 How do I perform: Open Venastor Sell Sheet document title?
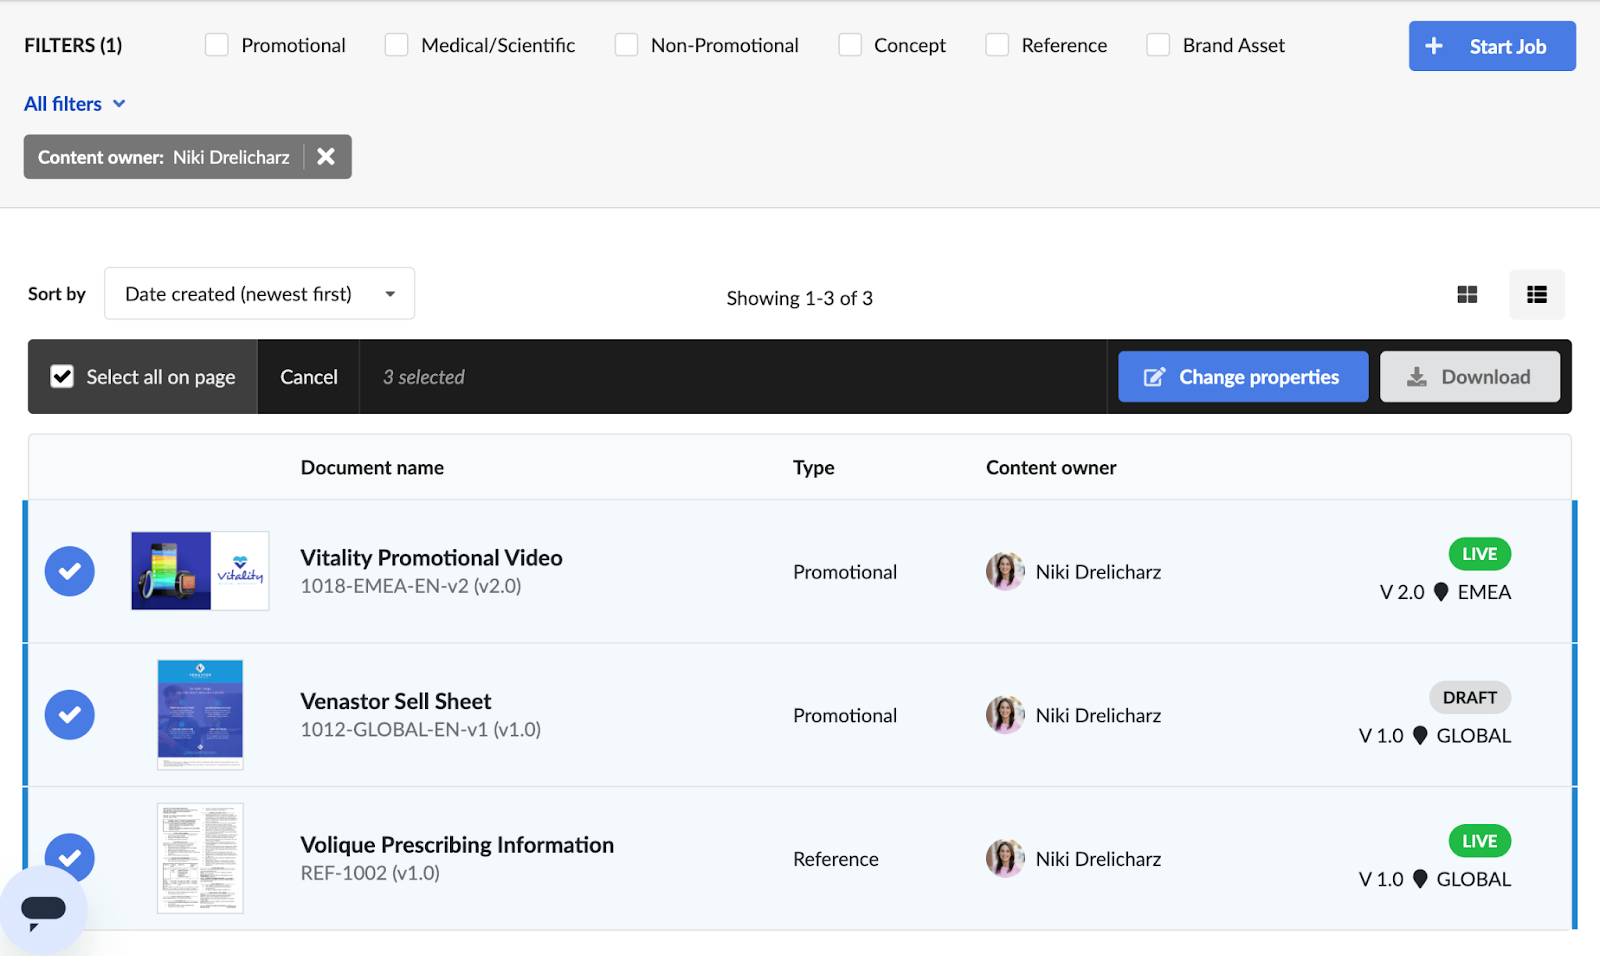(x=396, y=701)
